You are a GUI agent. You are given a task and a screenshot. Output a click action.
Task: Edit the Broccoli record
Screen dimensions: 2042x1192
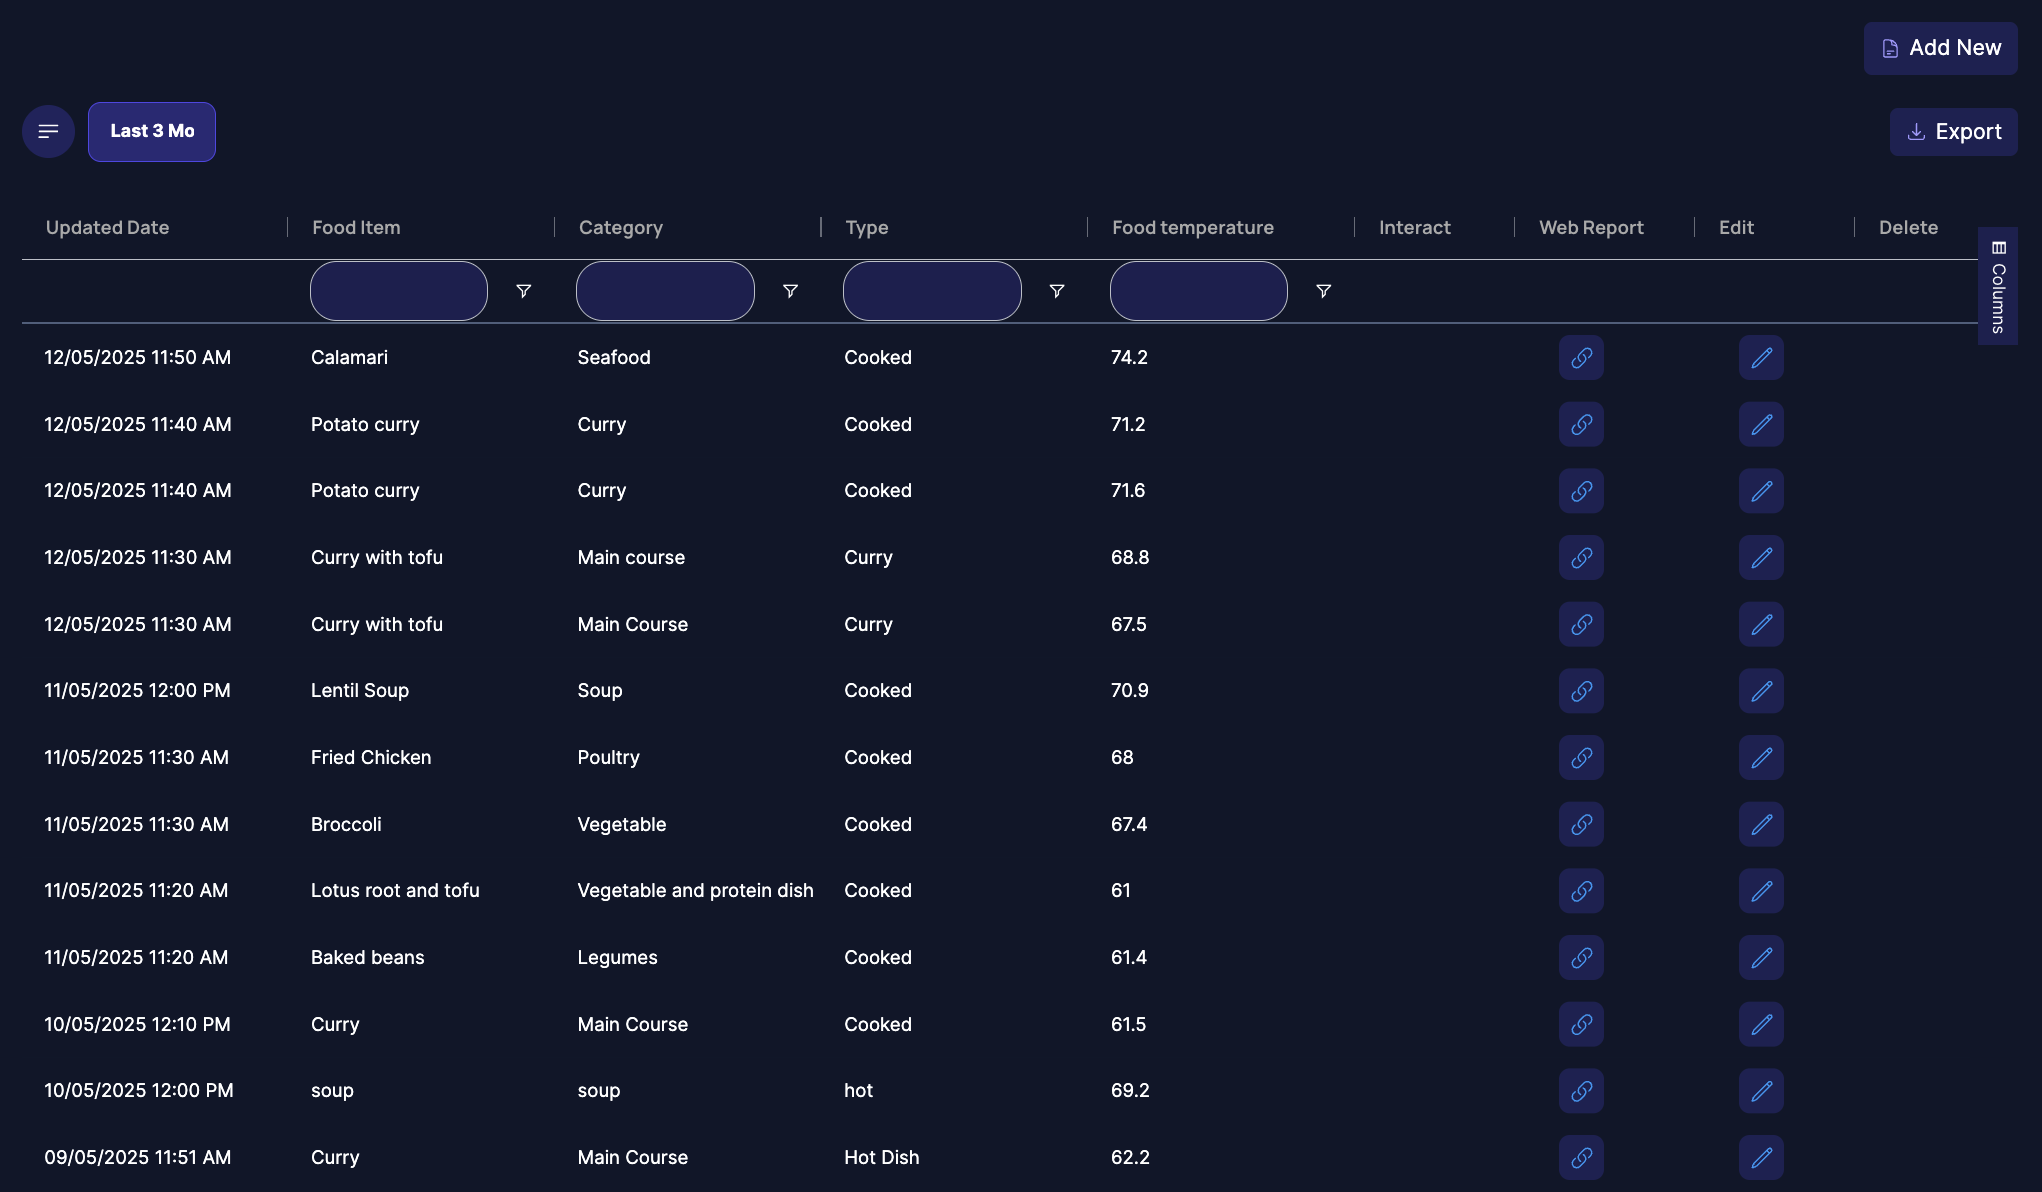1761,825
